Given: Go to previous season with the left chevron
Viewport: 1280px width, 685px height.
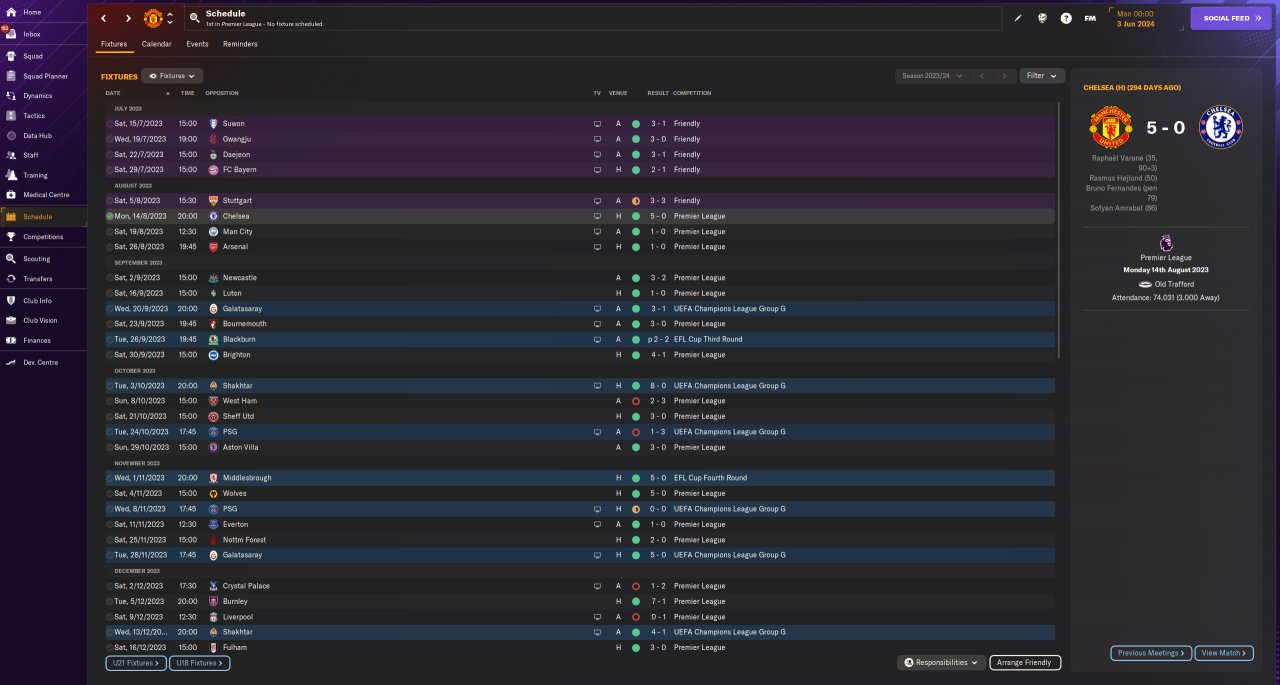Looking at the screenshot, I should [x=983, y=75].
